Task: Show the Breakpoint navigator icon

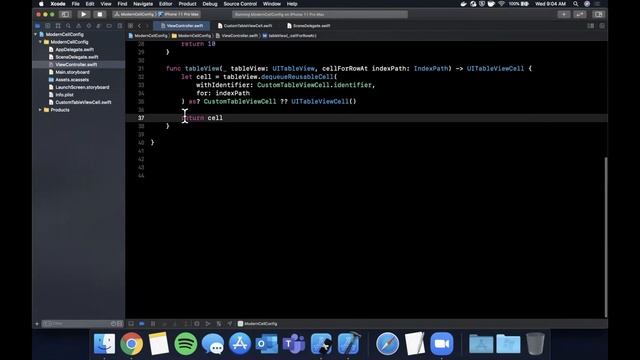Action: click(x=109, y=26)
